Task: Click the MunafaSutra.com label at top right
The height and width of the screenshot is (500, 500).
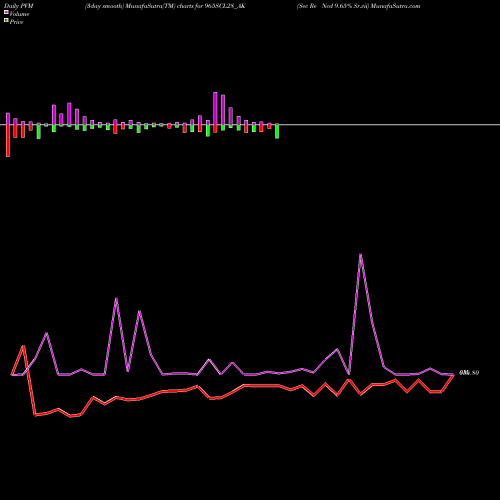Action: click(x=396, y=6)
